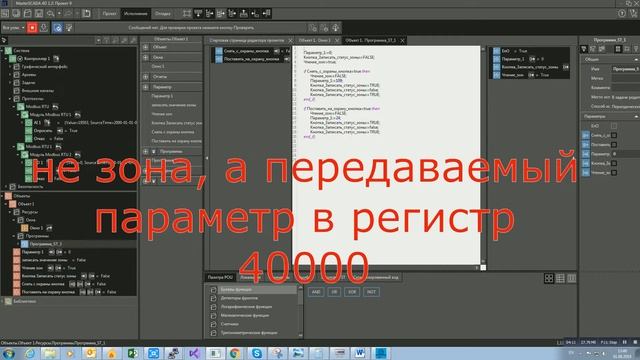Click the palette category list scrollbar

pos(301,311)
